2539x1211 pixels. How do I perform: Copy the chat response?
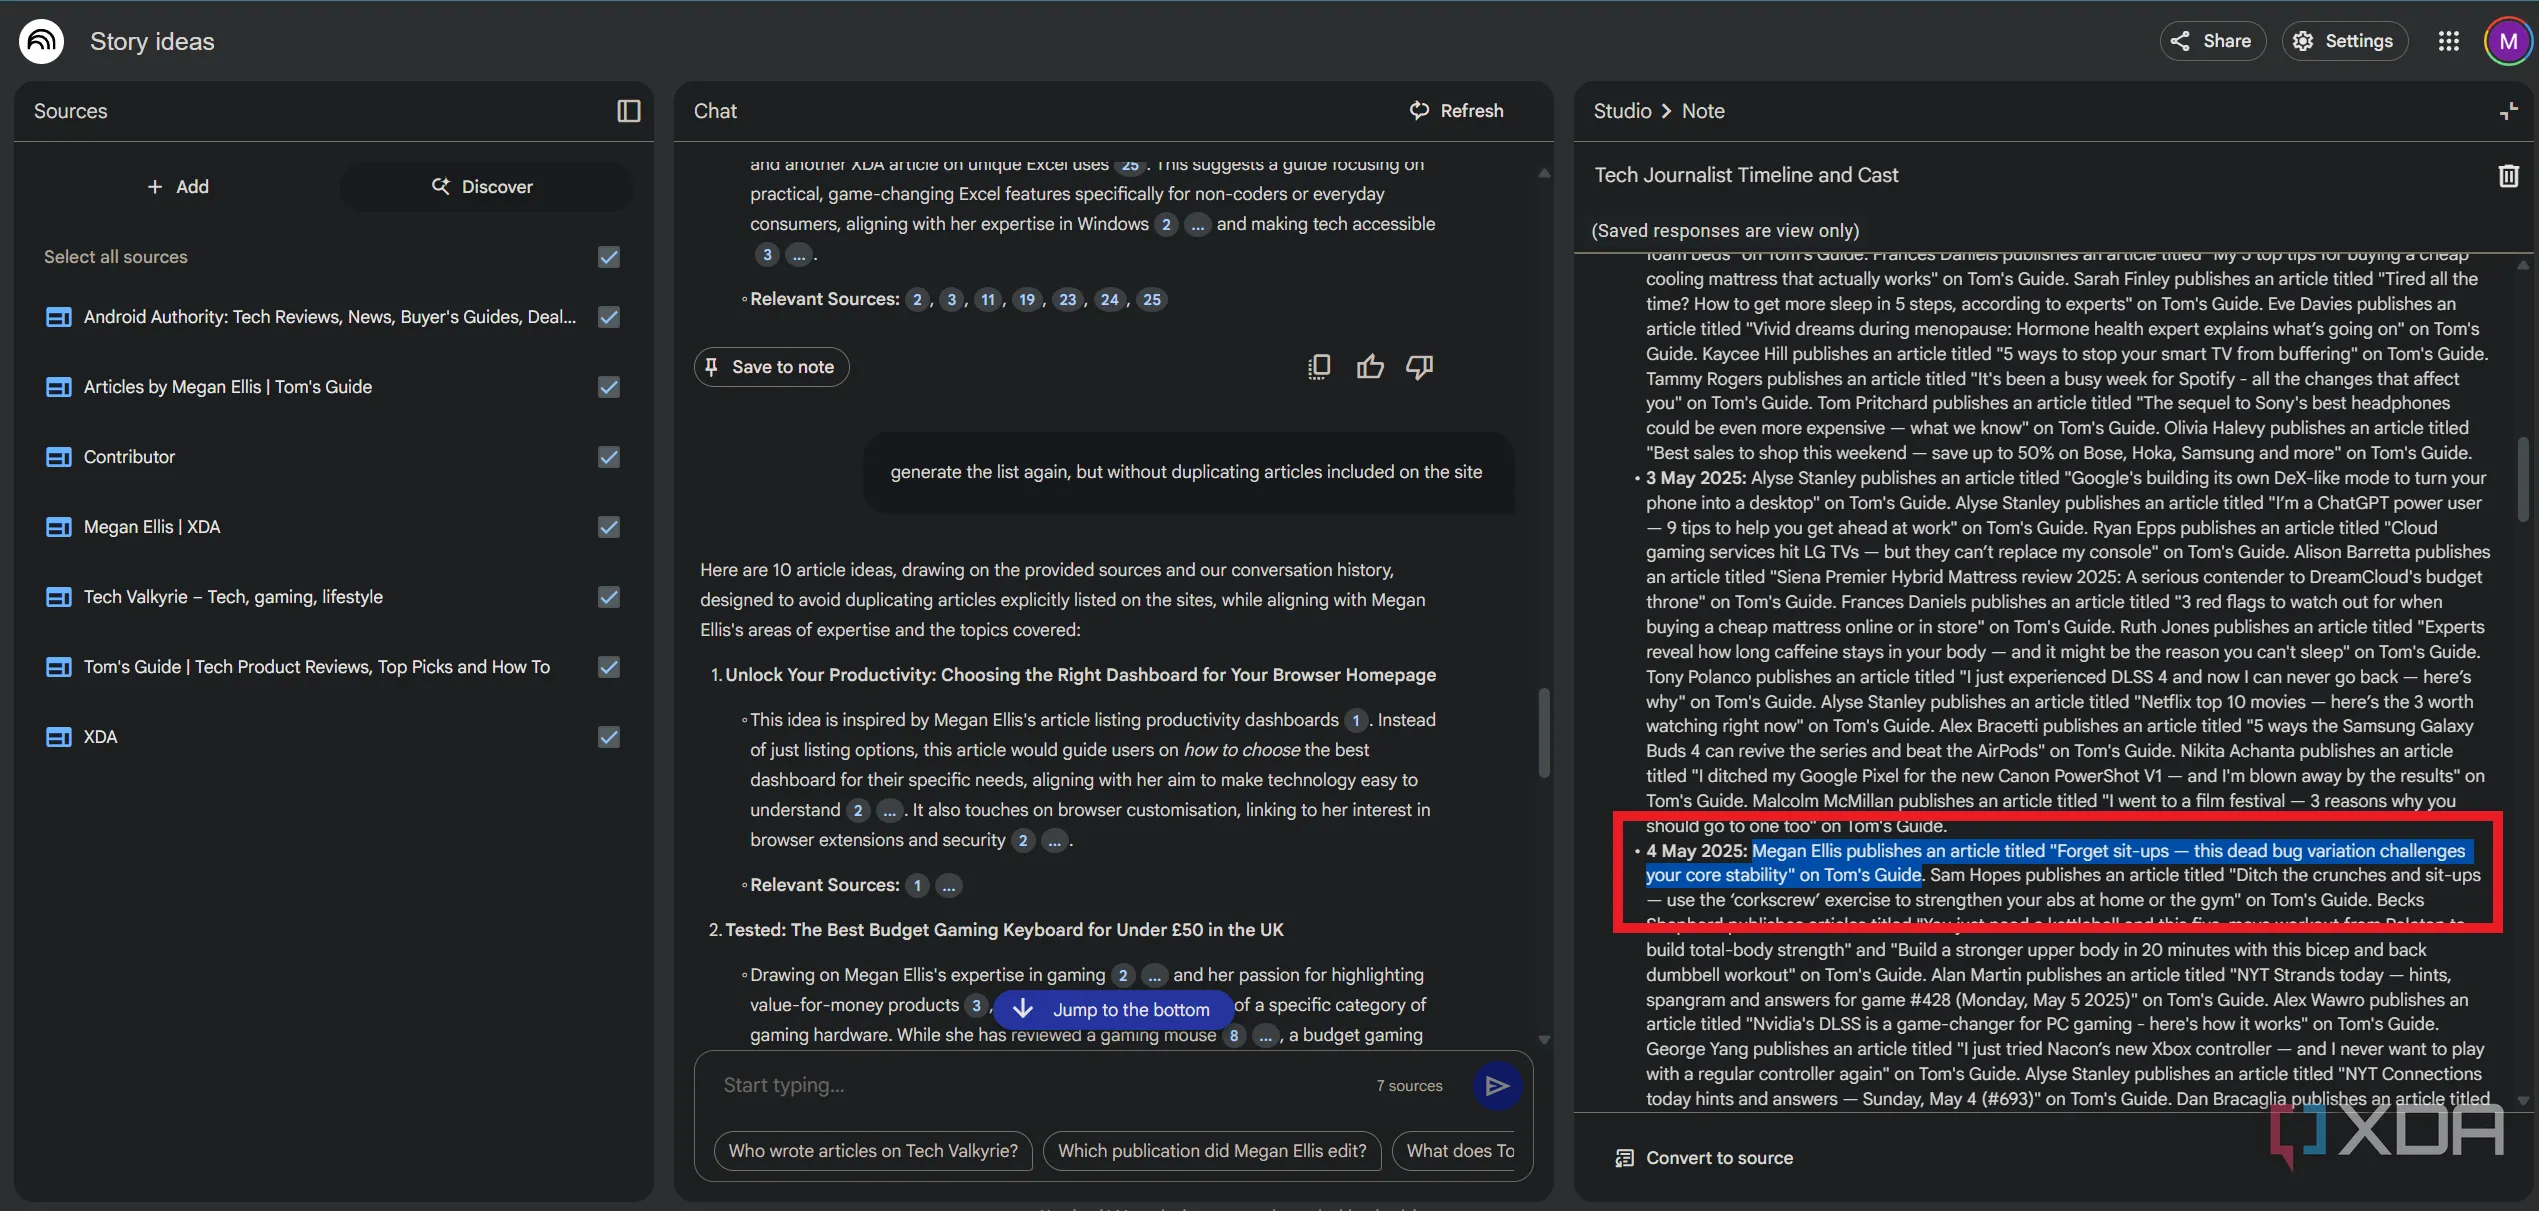1319,367
